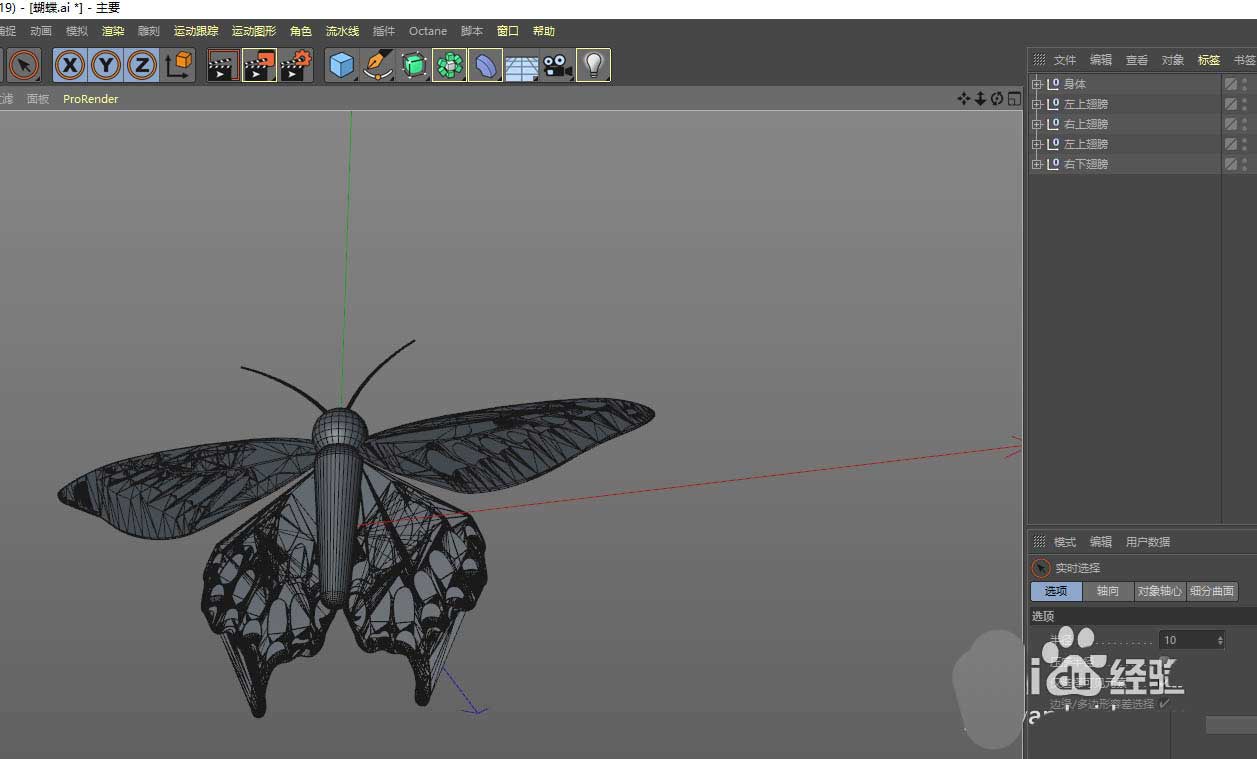Expand the 右上翅膀 object node
Screen dimensions: 1257x759
click(1037, 124)
